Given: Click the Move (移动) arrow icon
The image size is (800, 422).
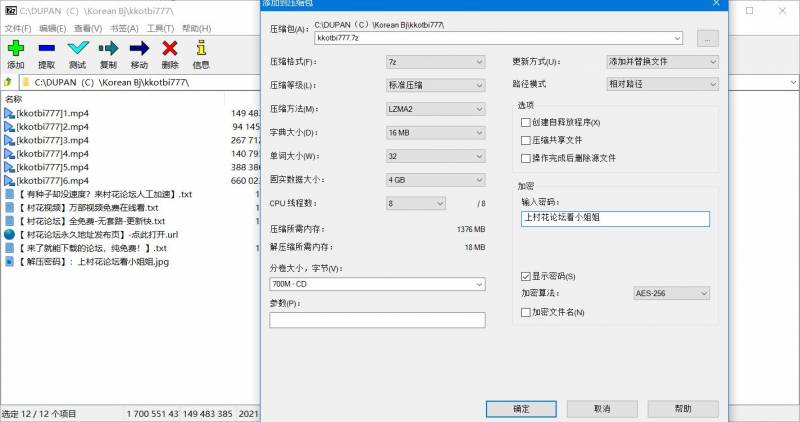Looking at the screenshot, I should 139,48.
